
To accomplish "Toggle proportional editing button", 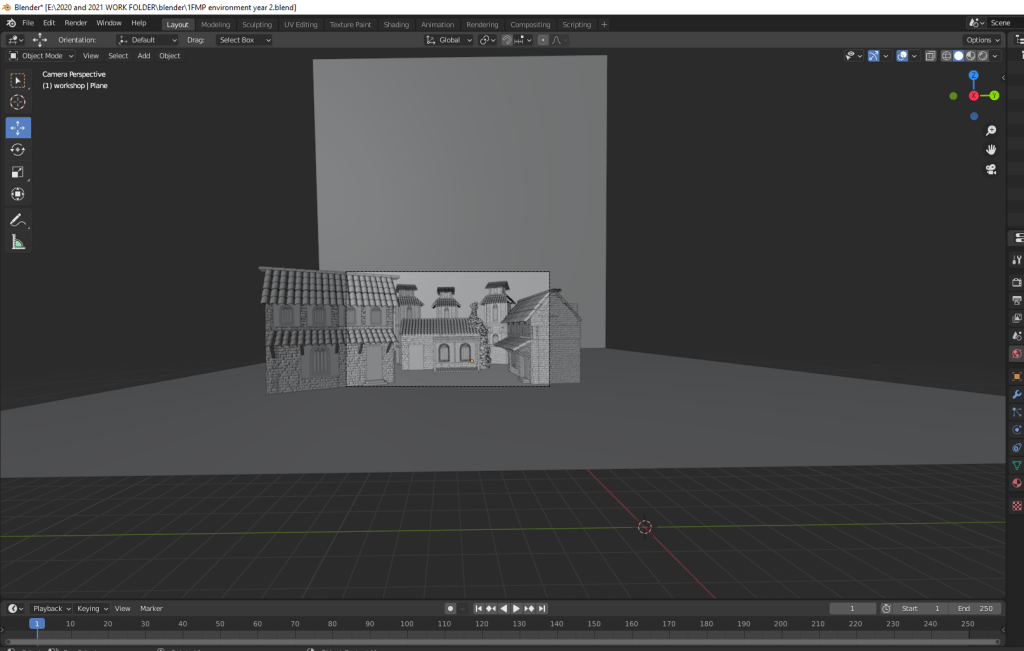I will [x=543, y=40].
